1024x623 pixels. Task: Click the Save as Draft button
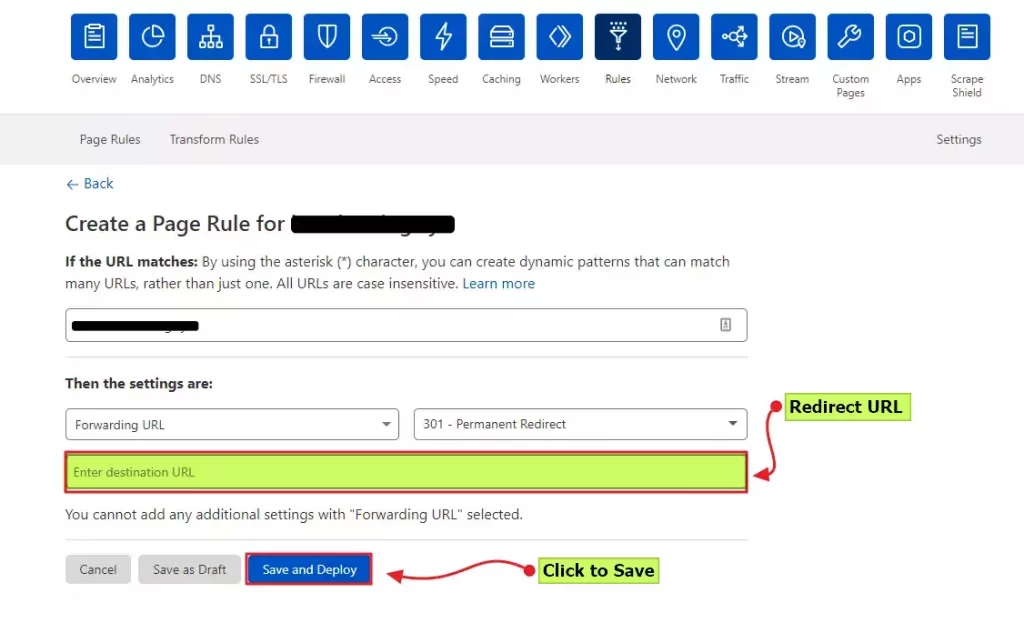pyautogui.click(x=189, y=569)
